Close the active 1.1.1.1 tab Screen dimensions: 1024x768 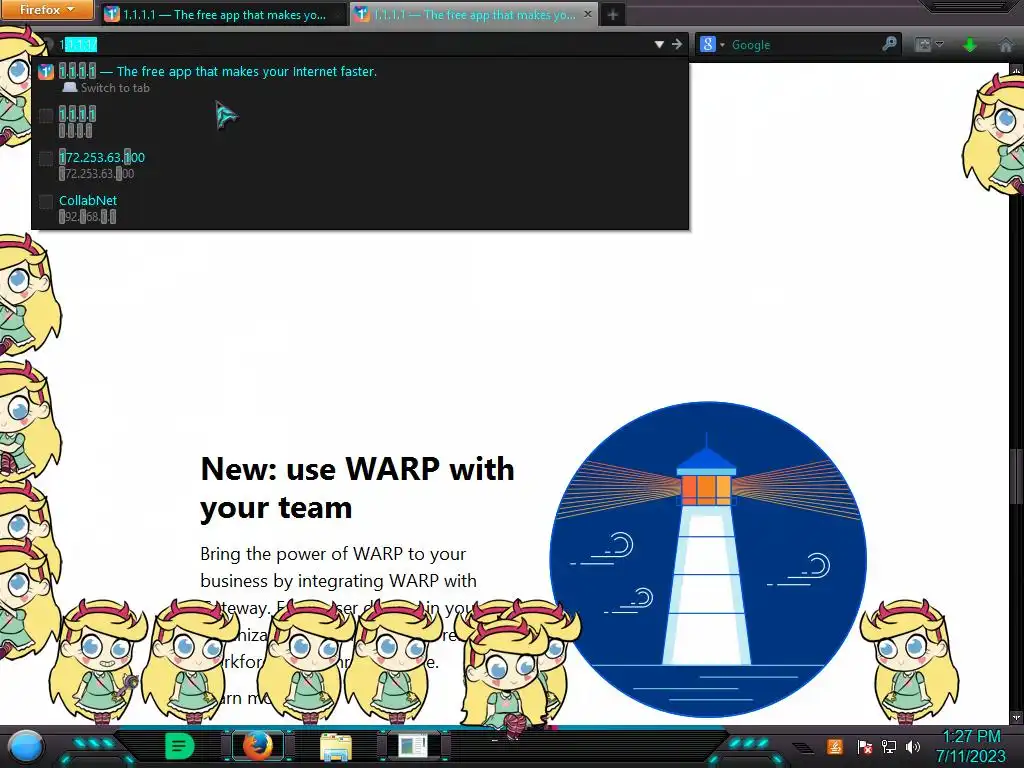coord(588,14)
